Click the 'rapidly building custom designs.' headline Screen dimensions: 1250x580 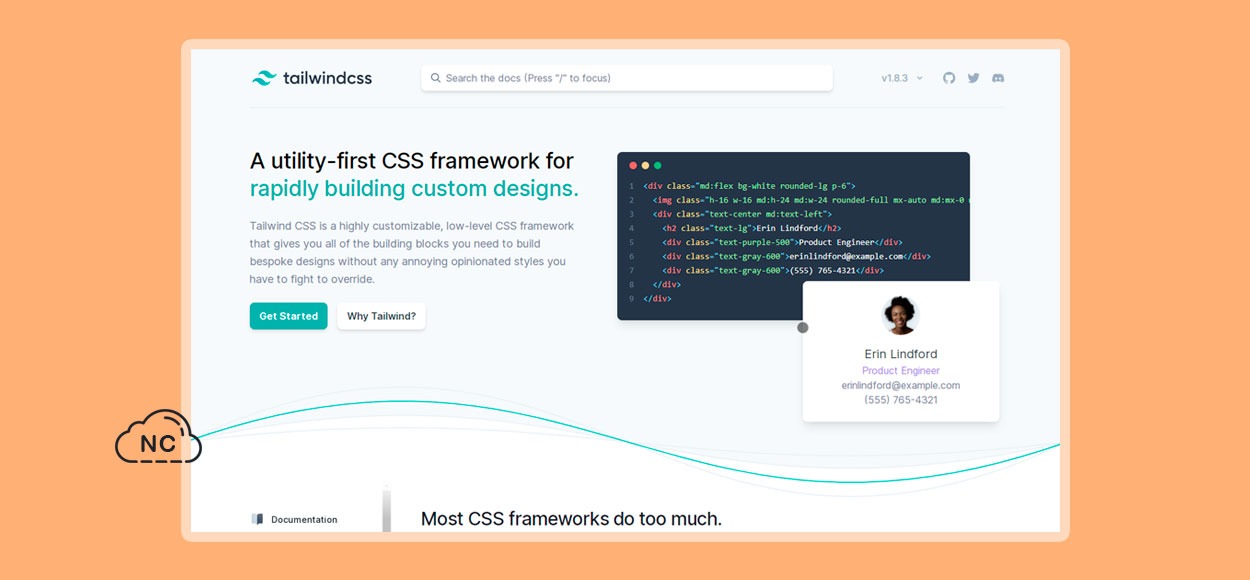(x=414, y=189)
